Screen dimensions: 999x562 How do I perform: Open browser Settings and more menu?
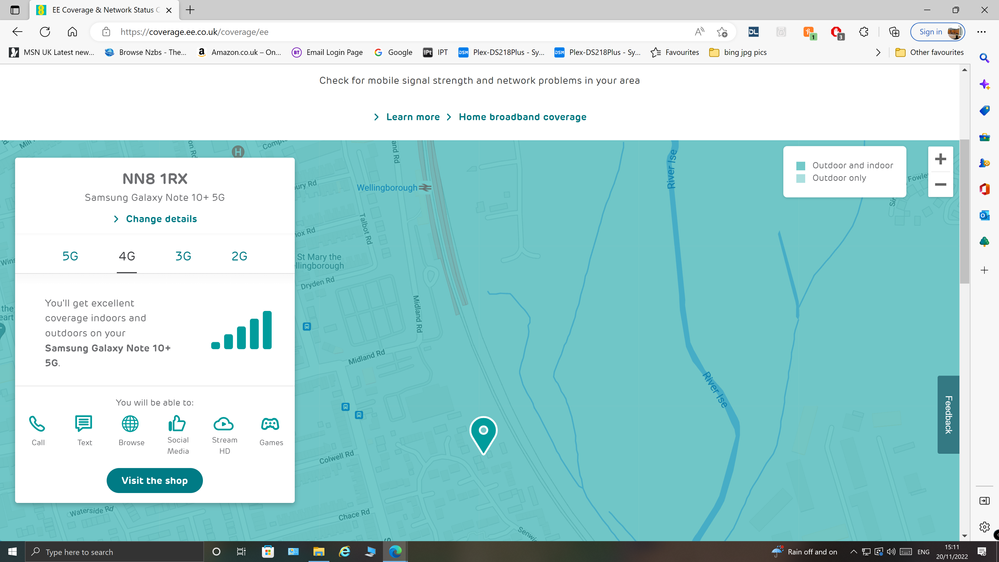(x=981, y=32)
